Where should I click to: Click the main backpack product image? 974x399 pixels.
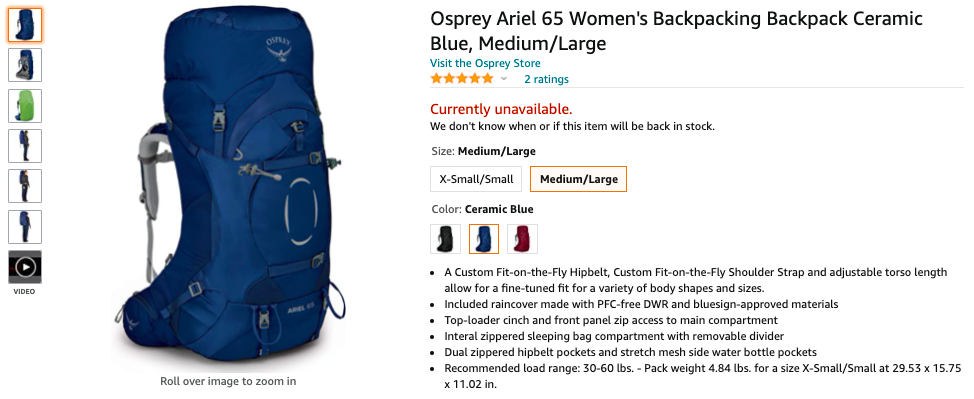click(229, 186)
